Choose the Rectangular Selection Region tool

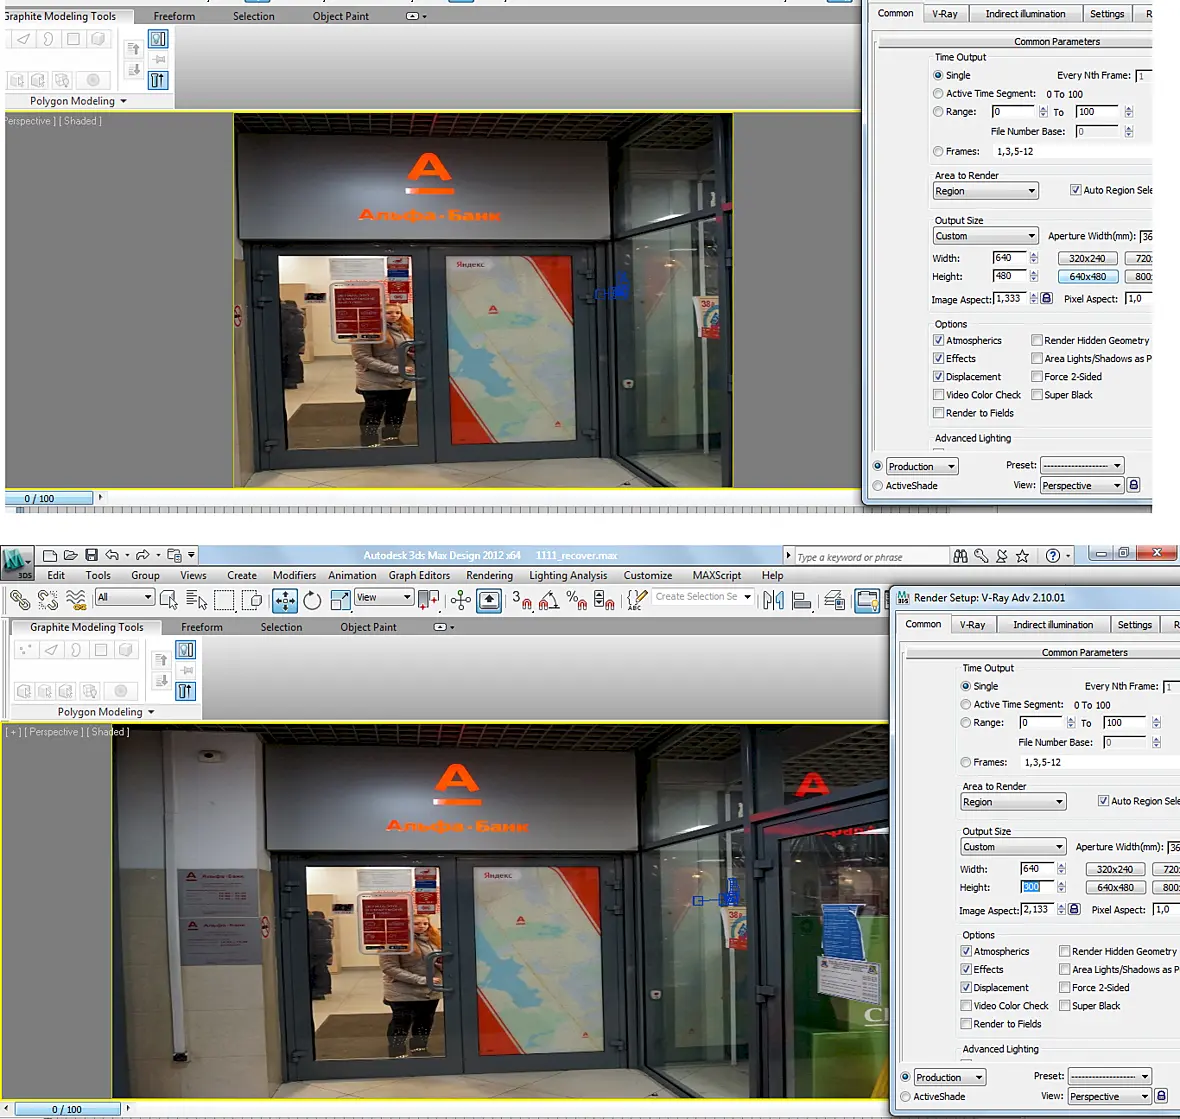click(224, 600)
